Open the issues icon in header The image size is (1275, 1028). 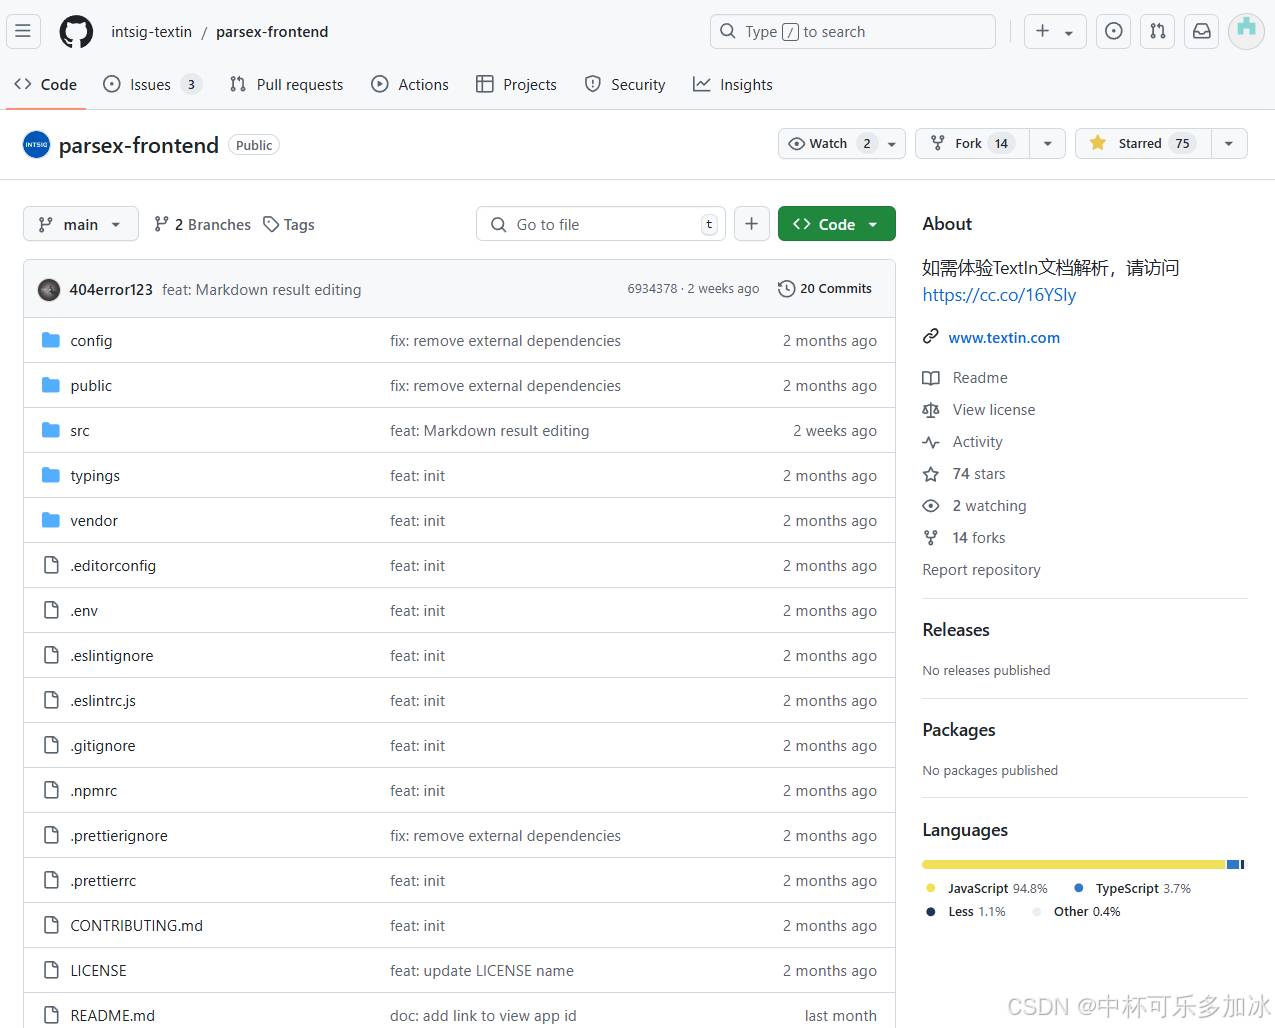pos(1113,31)
